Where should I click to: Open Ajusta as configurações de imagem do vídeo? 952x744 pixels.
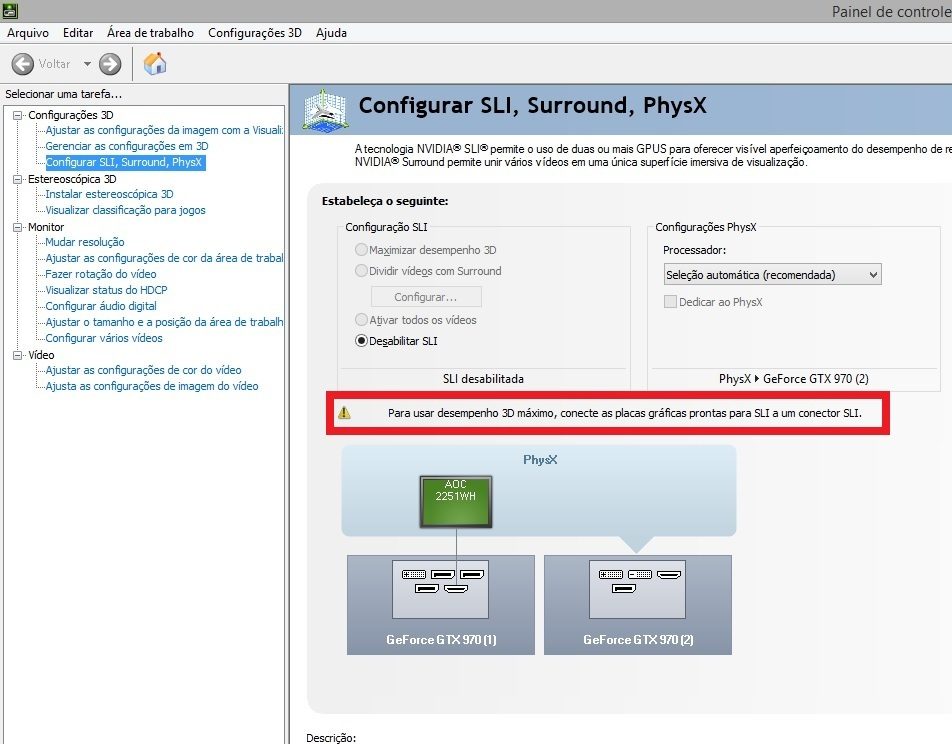pyautogui.click(x=152, y=386)
